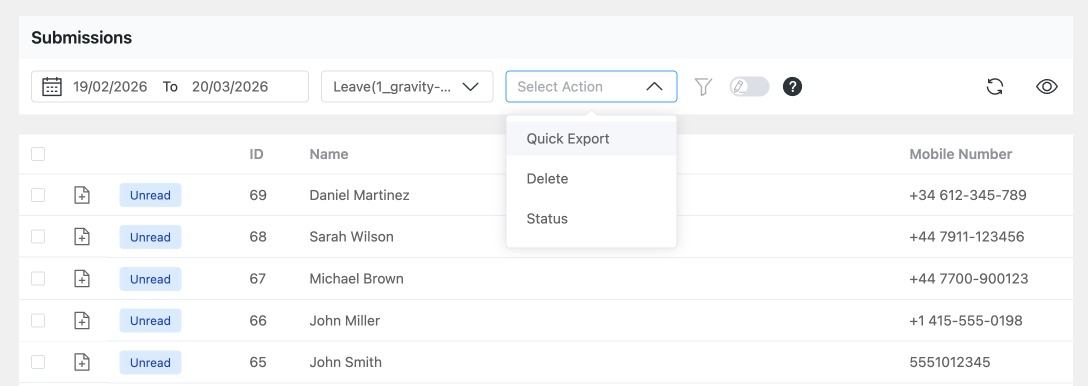The width and height of the screenshot is (1088, 386).
Task: Click ID value 68
Action: 258,237
